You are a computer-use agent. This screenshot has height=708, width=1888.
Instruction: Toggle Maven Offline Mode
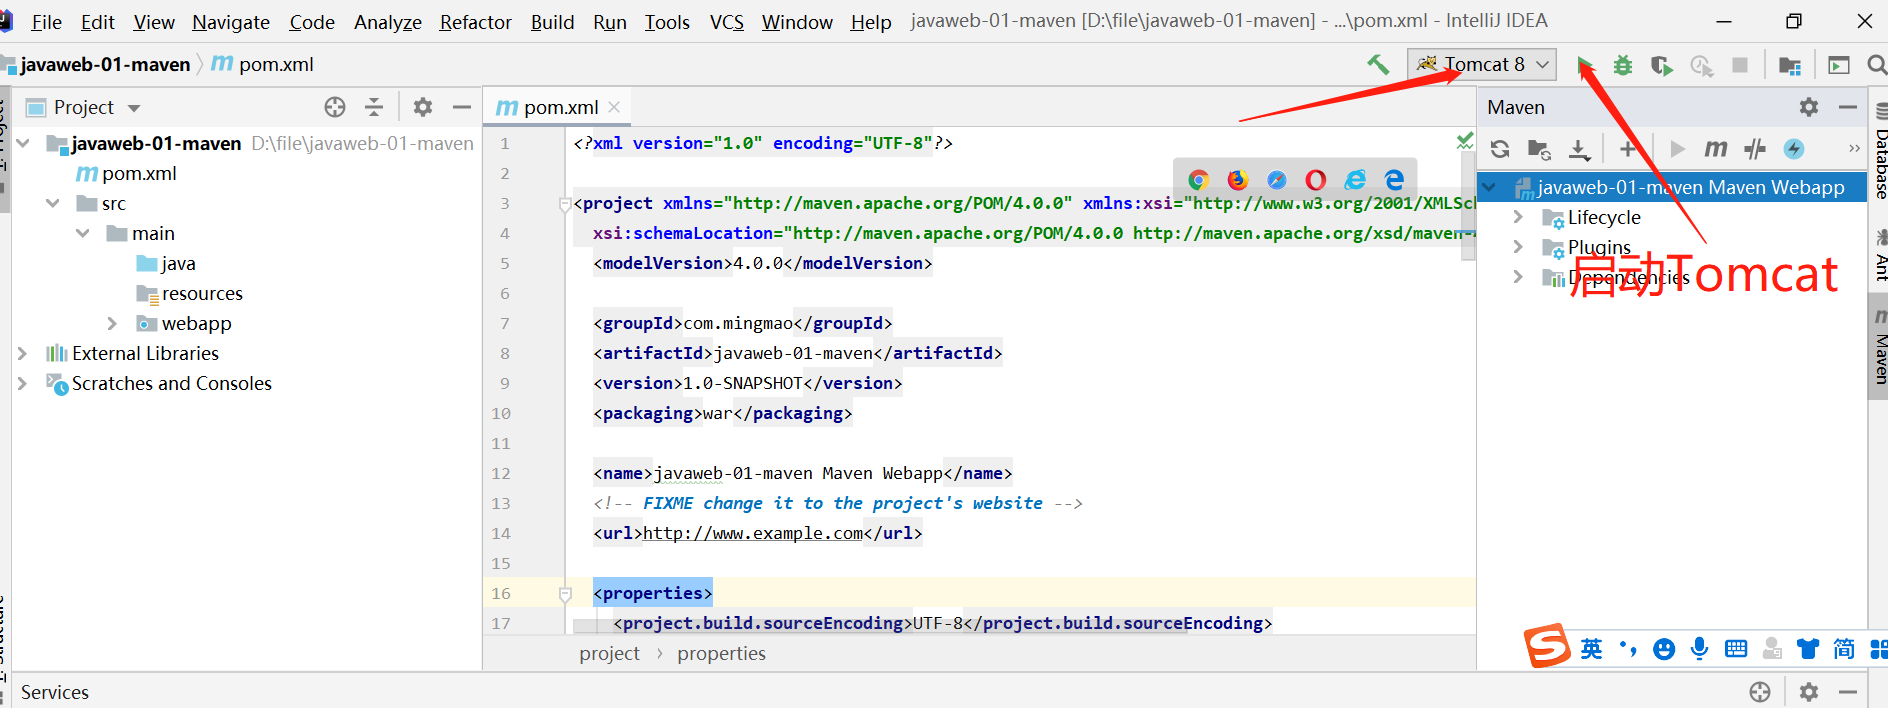click(1755, 149)
